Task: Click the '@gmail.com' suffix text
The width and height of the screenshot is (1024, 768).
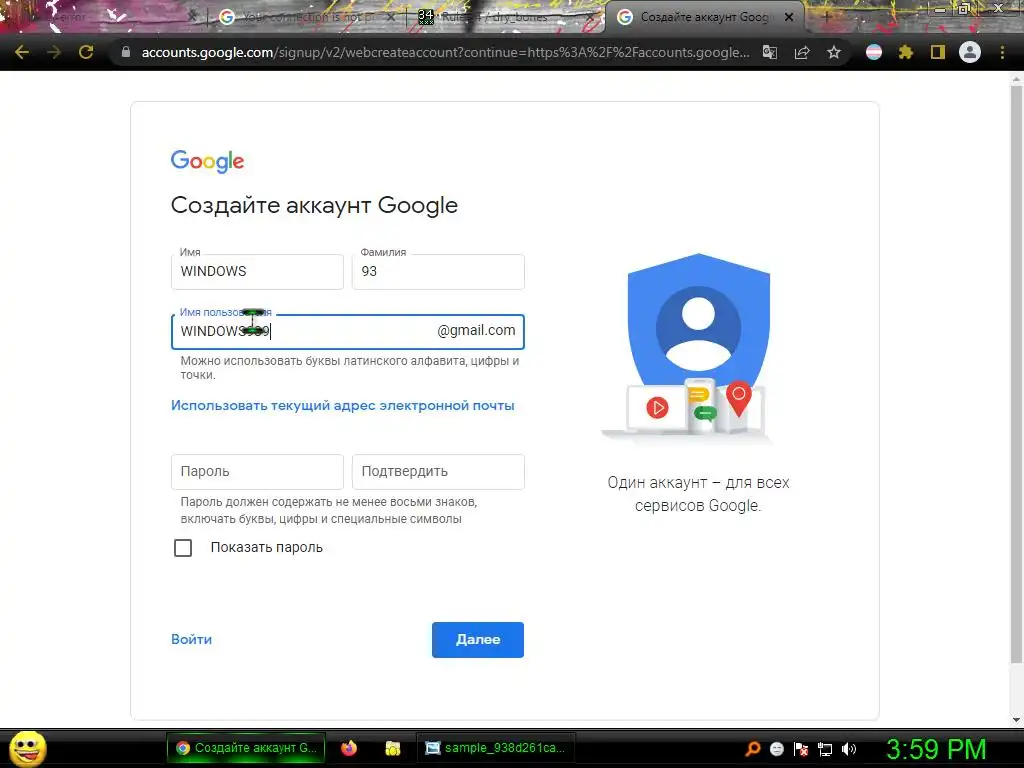Action: click(476, 330)
